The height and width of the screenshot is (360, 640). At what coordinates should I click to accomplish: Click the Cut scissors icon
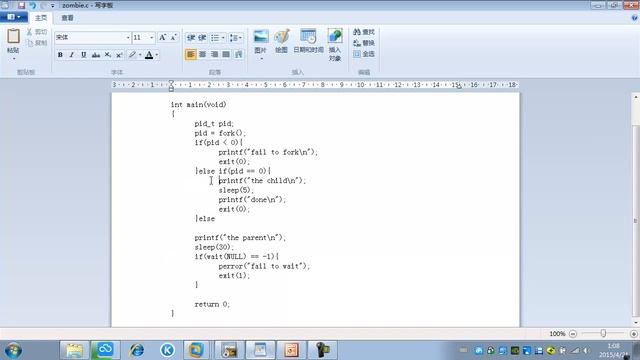[x=29, y=32]
